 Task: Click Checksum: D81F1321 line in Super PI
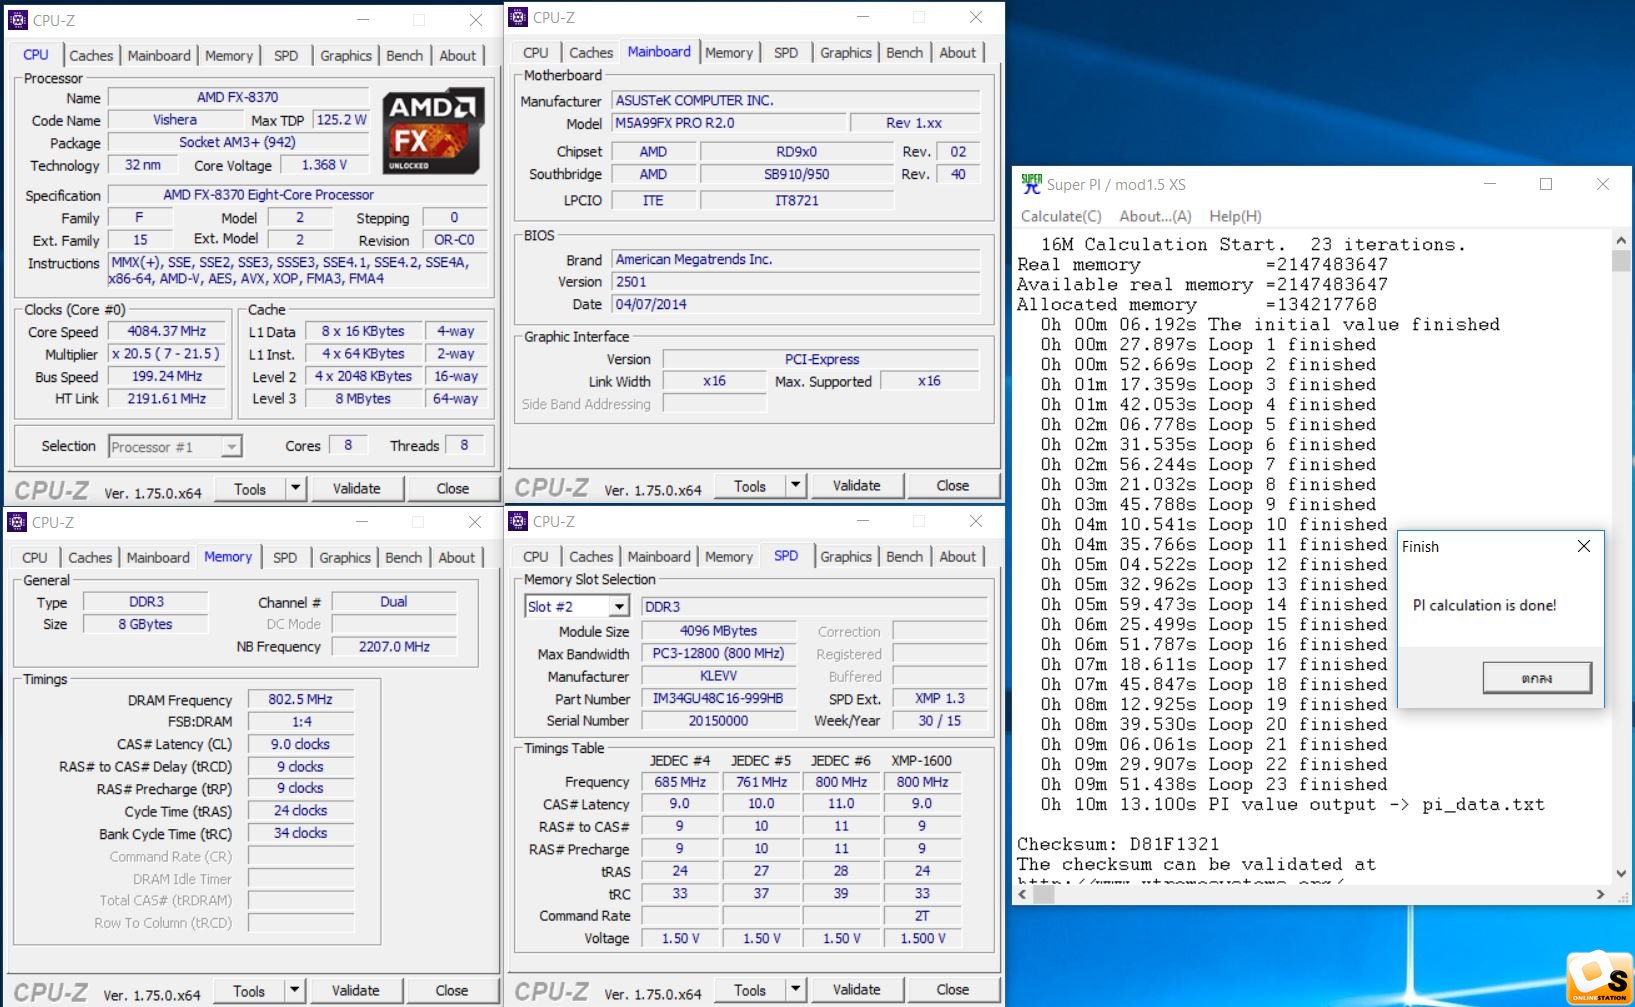1117,844
